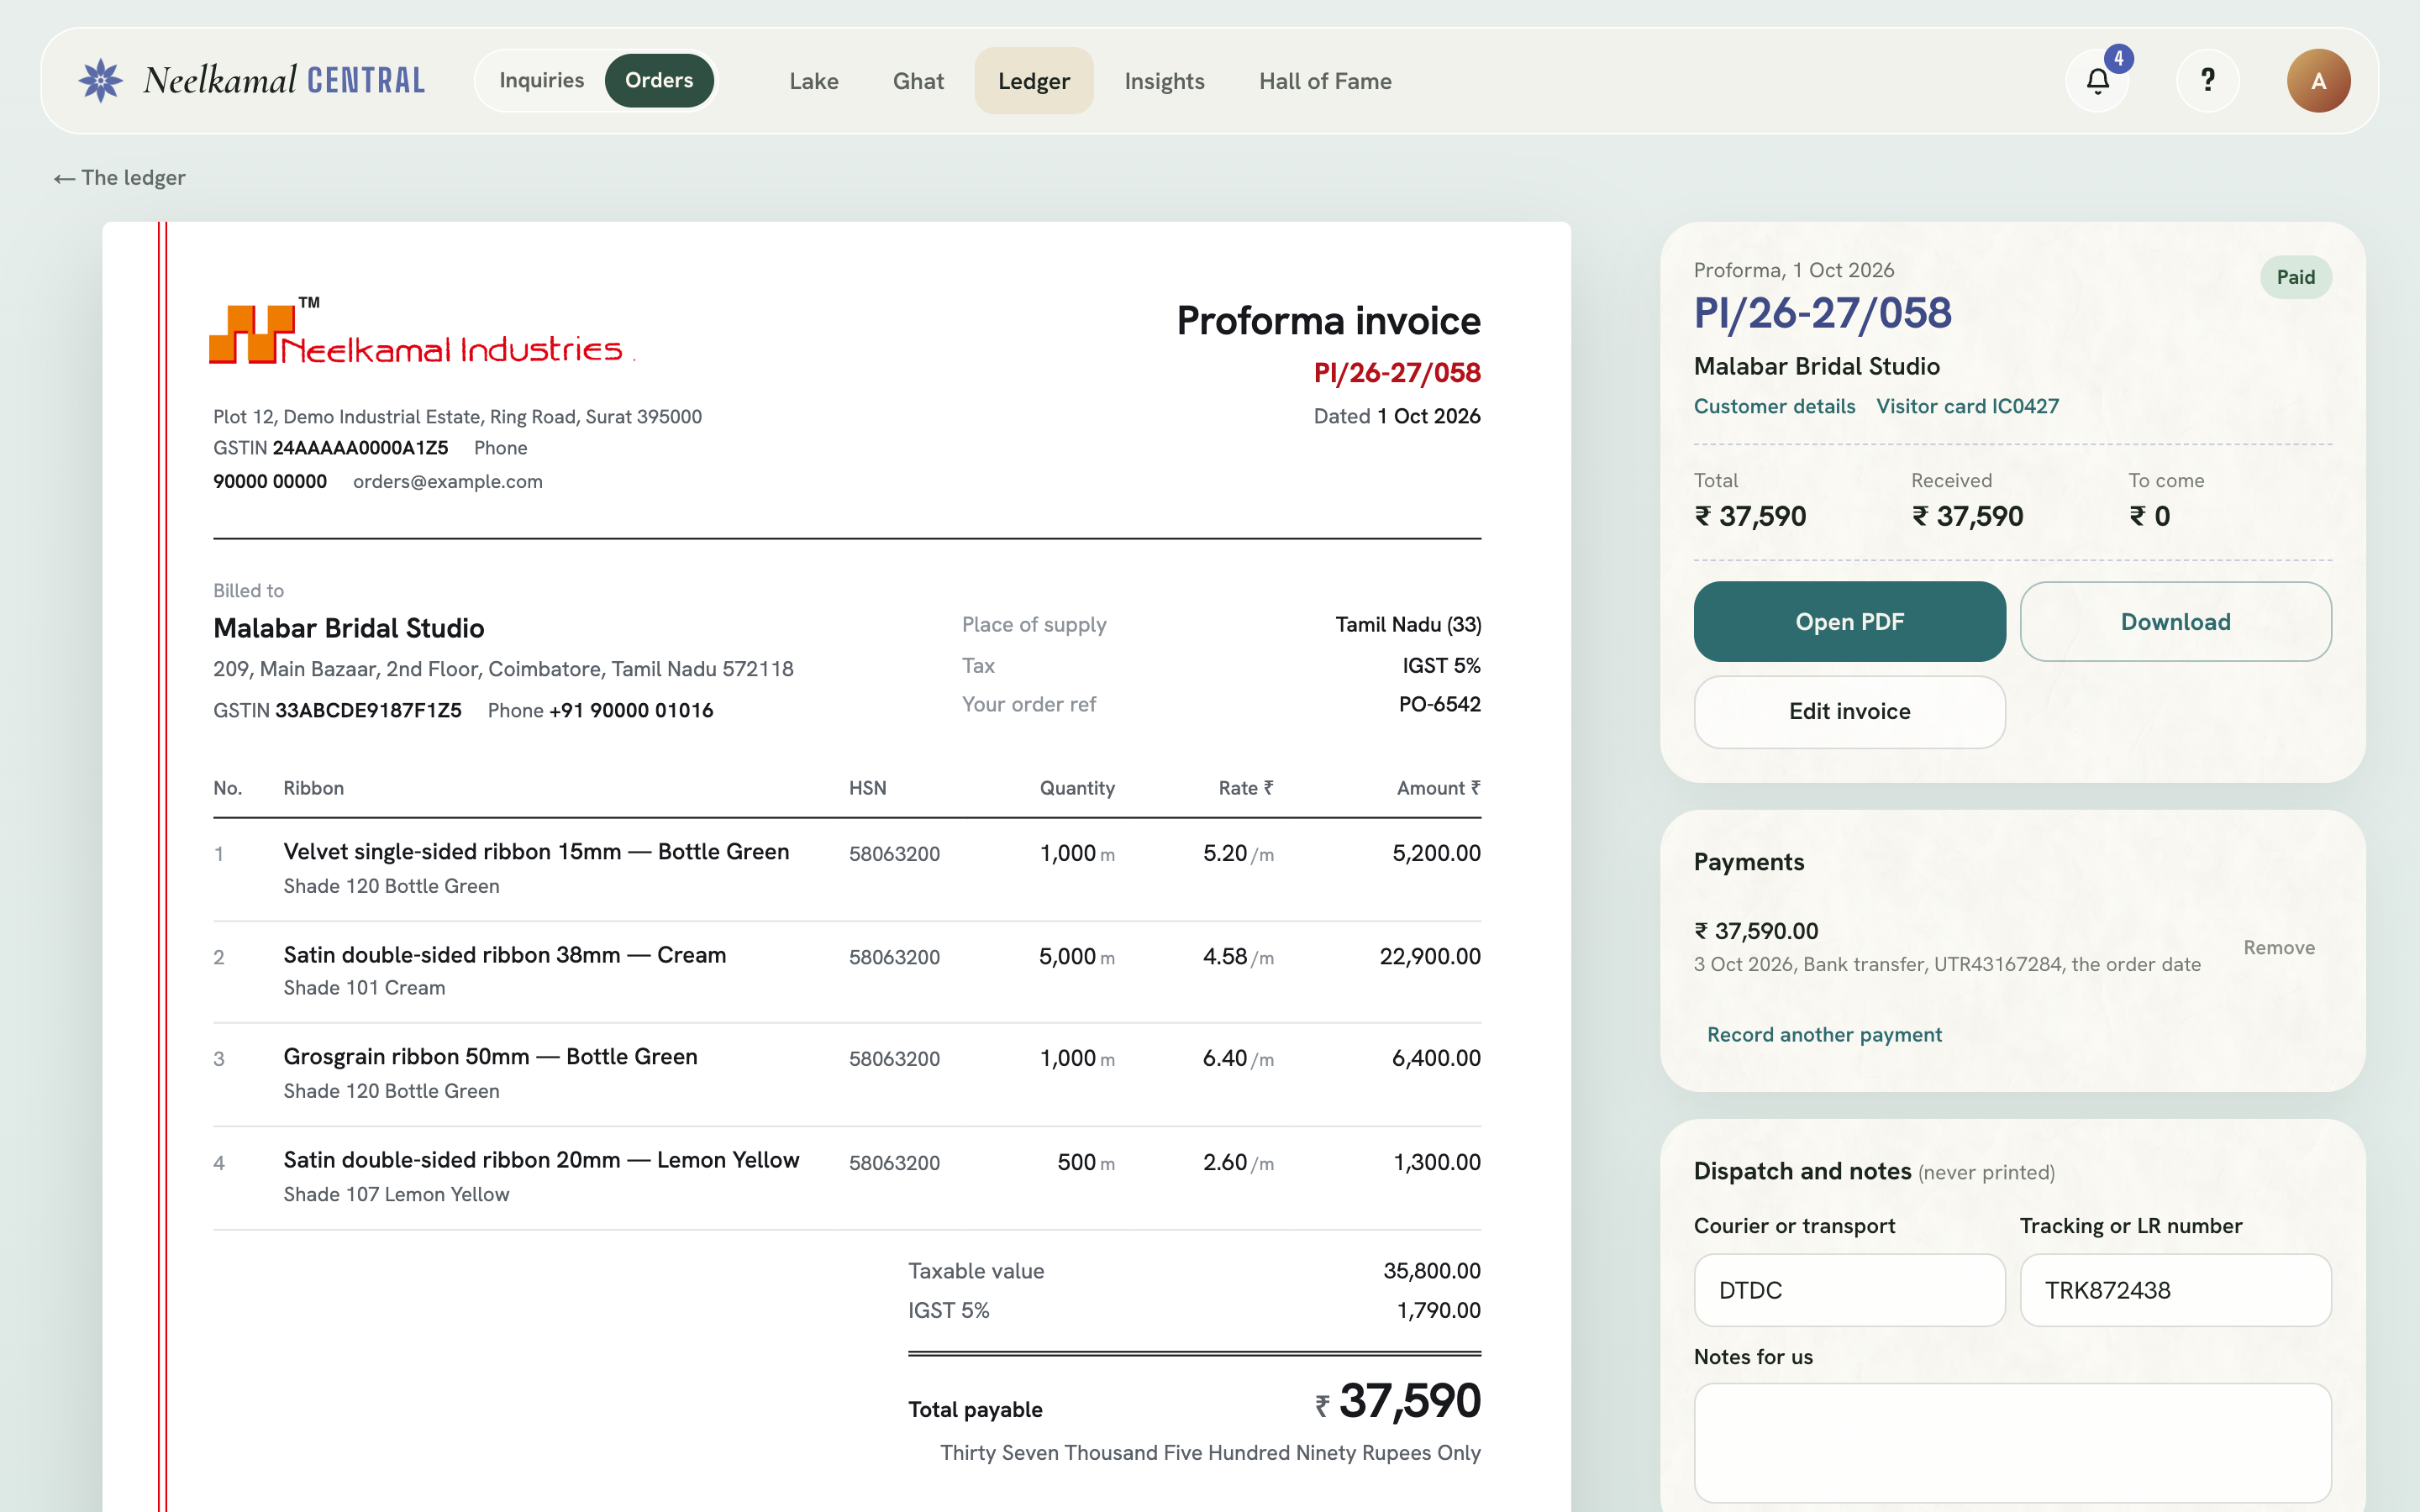
Task: Open the Hall of Fame tab
Action: pos(1325,81)
